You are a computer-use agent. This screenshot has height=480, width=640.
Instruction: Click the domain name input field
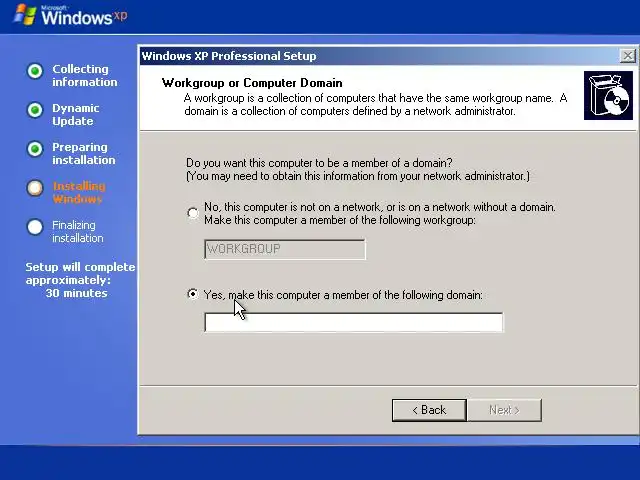coord(353,322)
